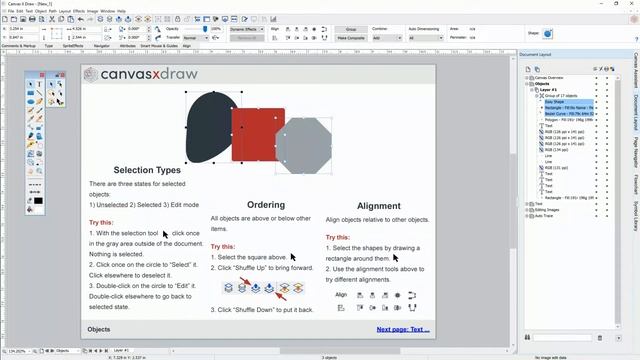The width and height of the screenshot is (640, 360).
Task: Open the Canvas Assistant side tab
Action: (636, 70)
